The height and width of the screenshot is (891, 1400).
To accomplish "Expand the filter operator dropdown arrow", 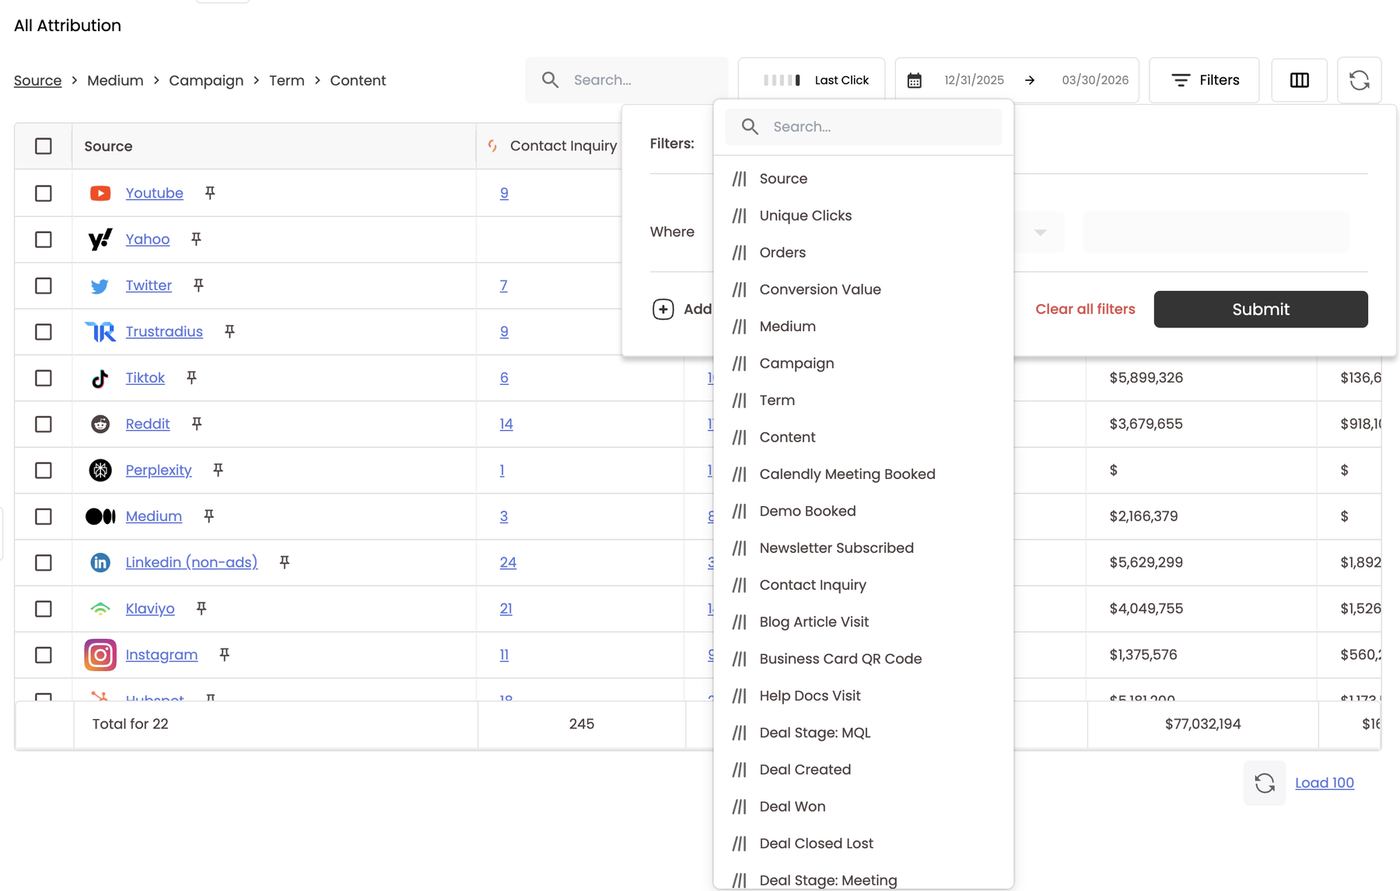I will click(1040, 232).
